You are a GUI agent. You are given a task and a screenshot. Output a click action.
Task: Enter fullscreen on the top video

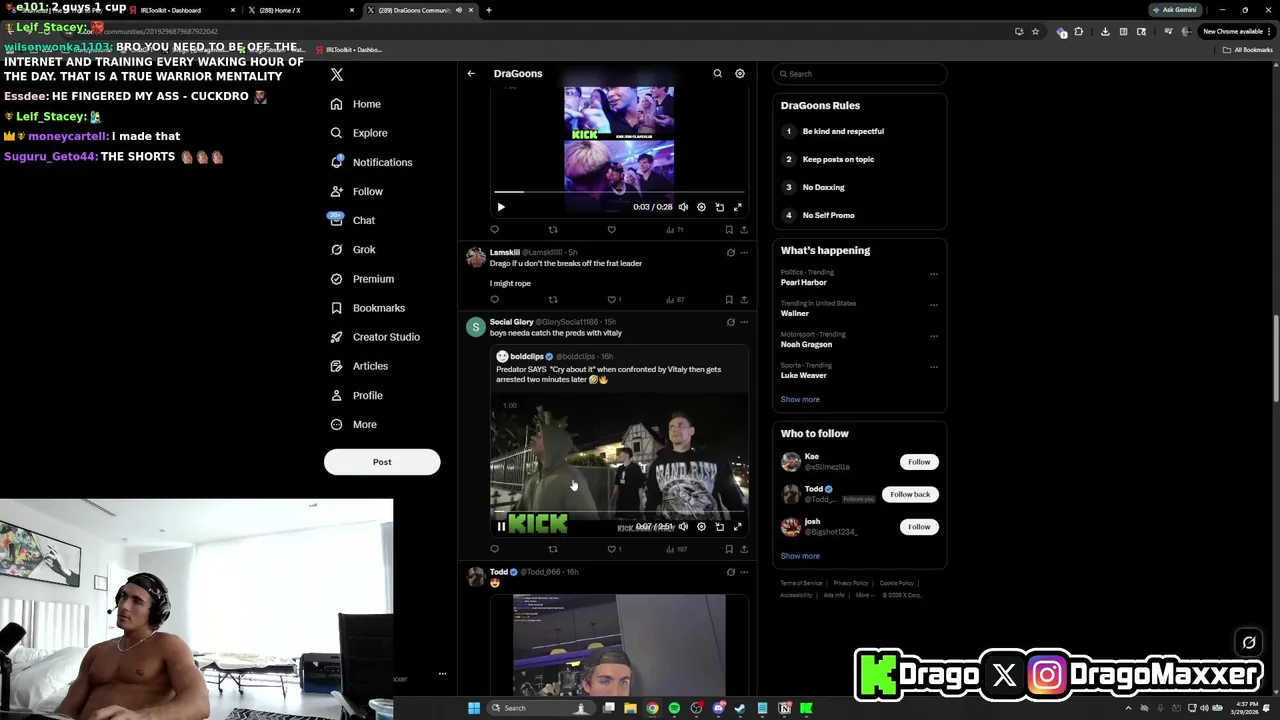tap(738, 207)
